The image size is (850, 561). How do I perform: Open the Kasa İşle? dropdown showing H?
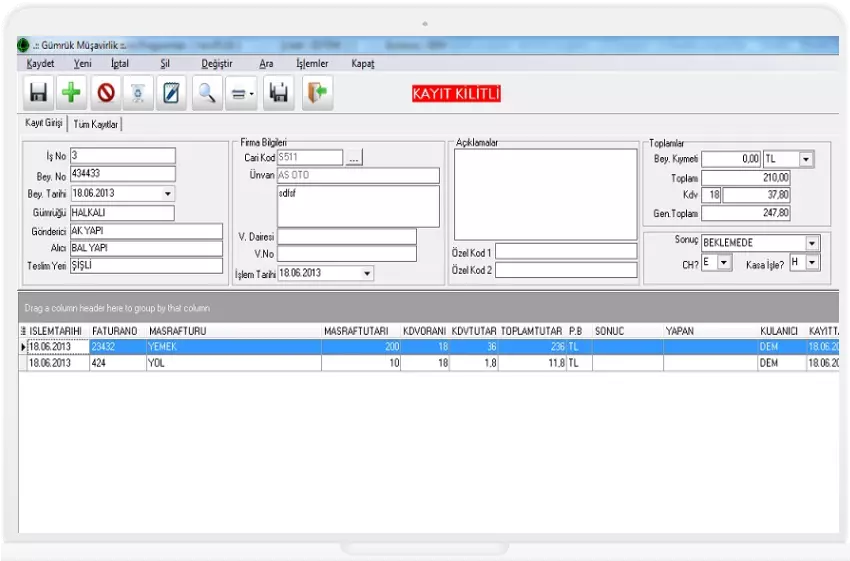812,263
